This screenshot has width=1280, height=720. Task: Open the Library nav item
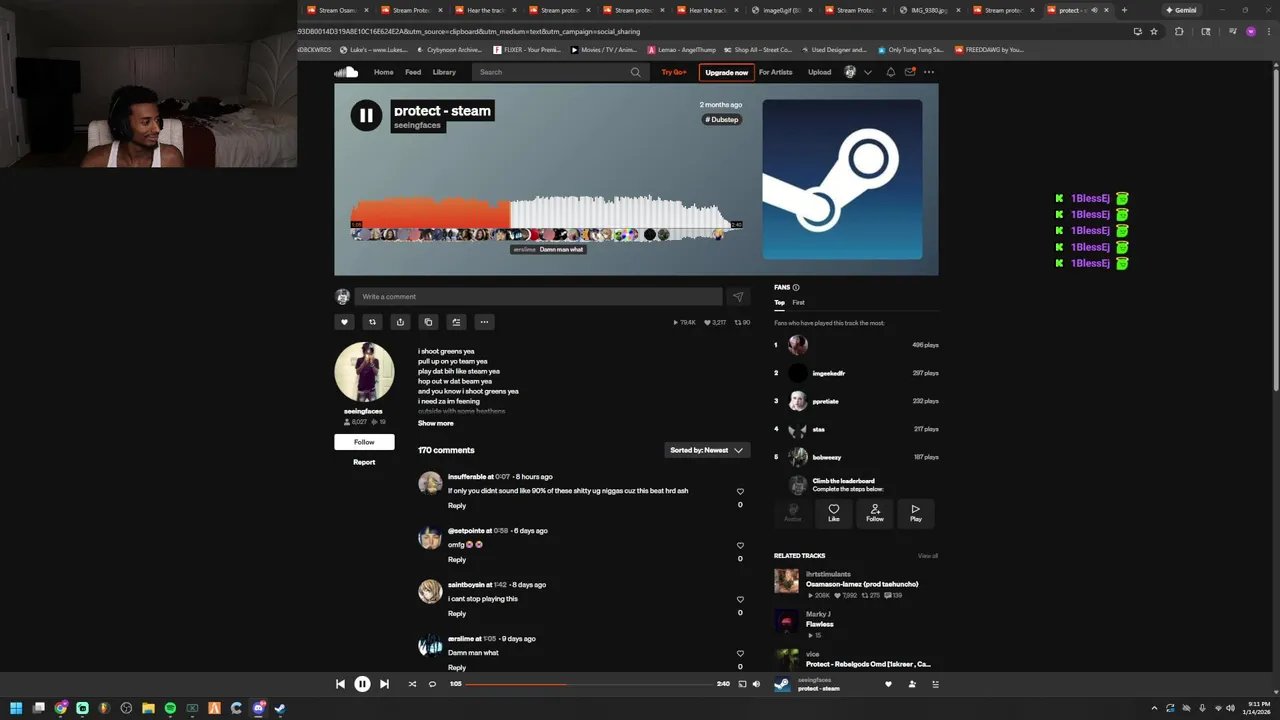[444, 72]
